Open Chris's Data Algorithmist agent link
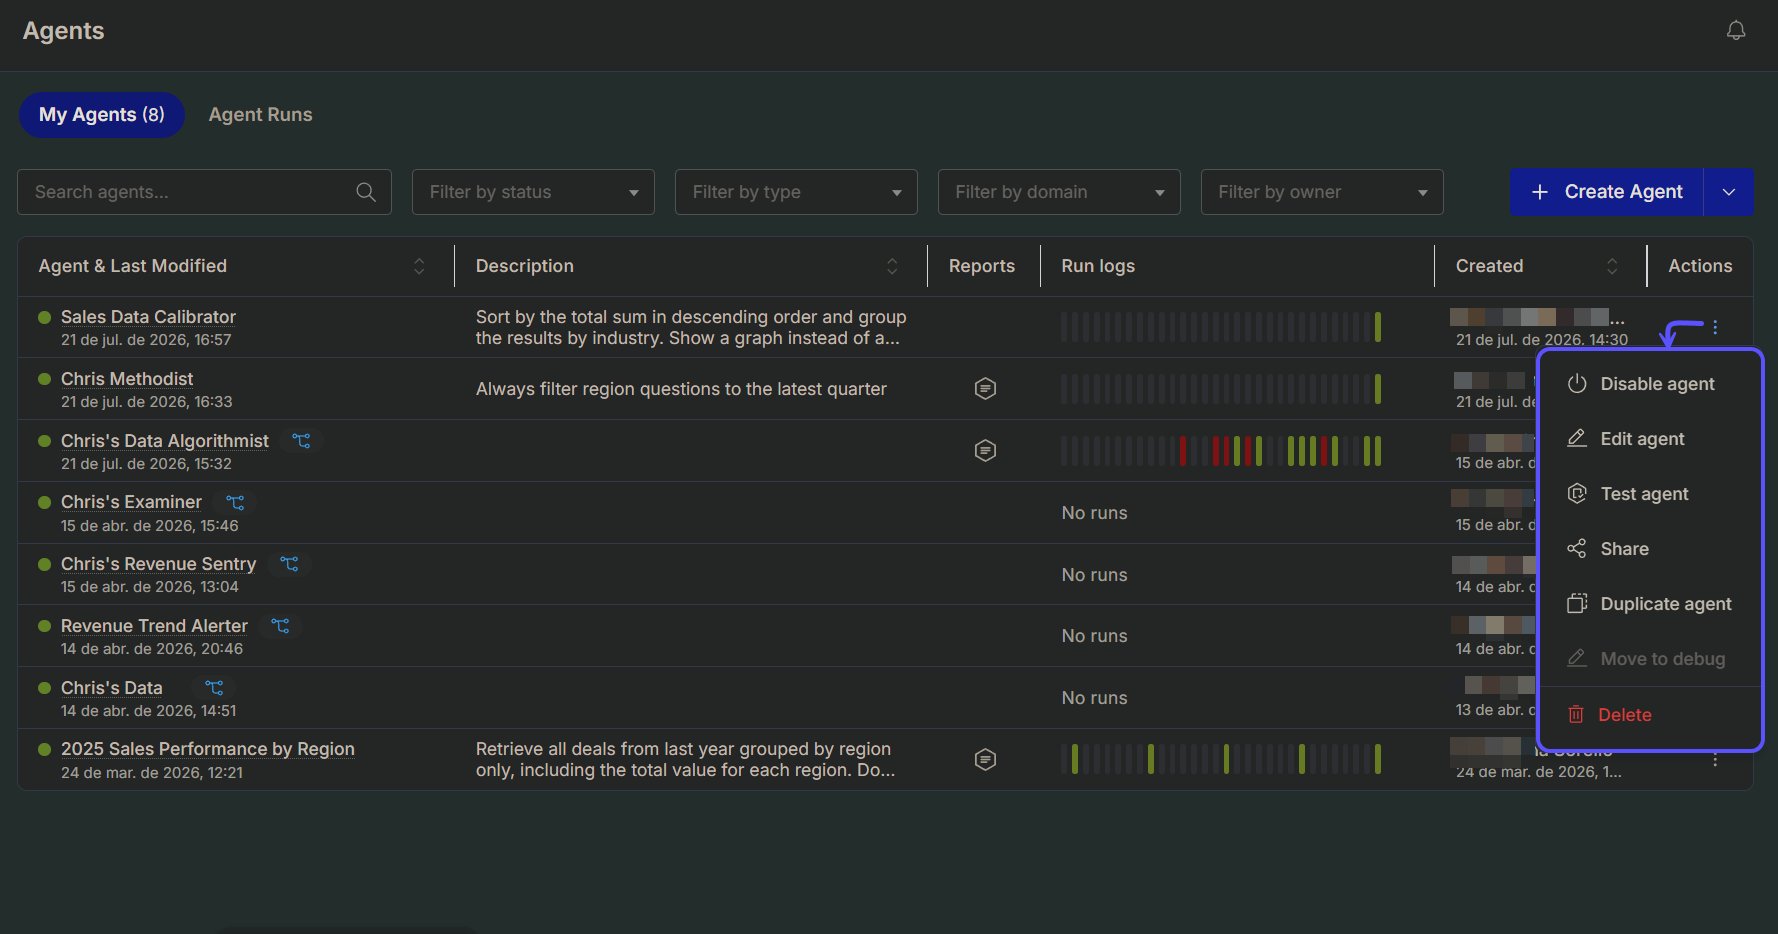This screenshot has width=1778, height=934. 165,441
